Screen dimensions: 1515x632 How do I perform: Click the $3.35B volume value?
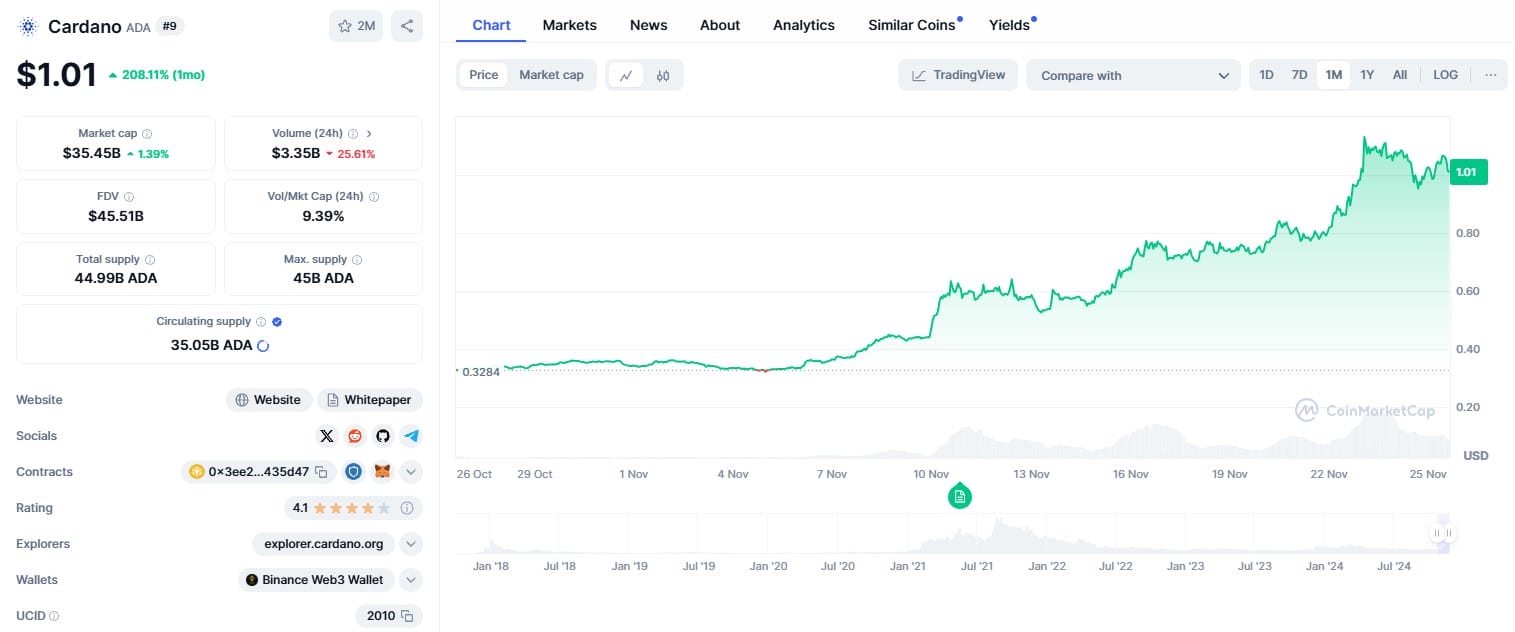pyautogui.click(x=296, y=153)
